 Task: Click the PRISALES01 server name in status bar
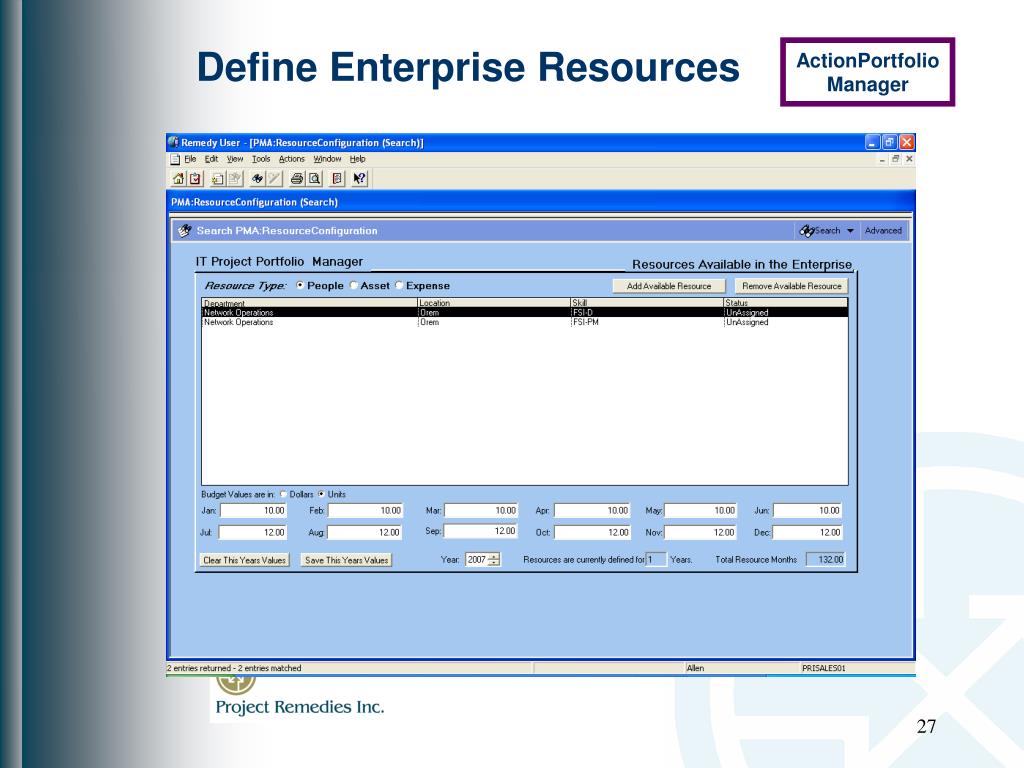(x=824, y=668)
